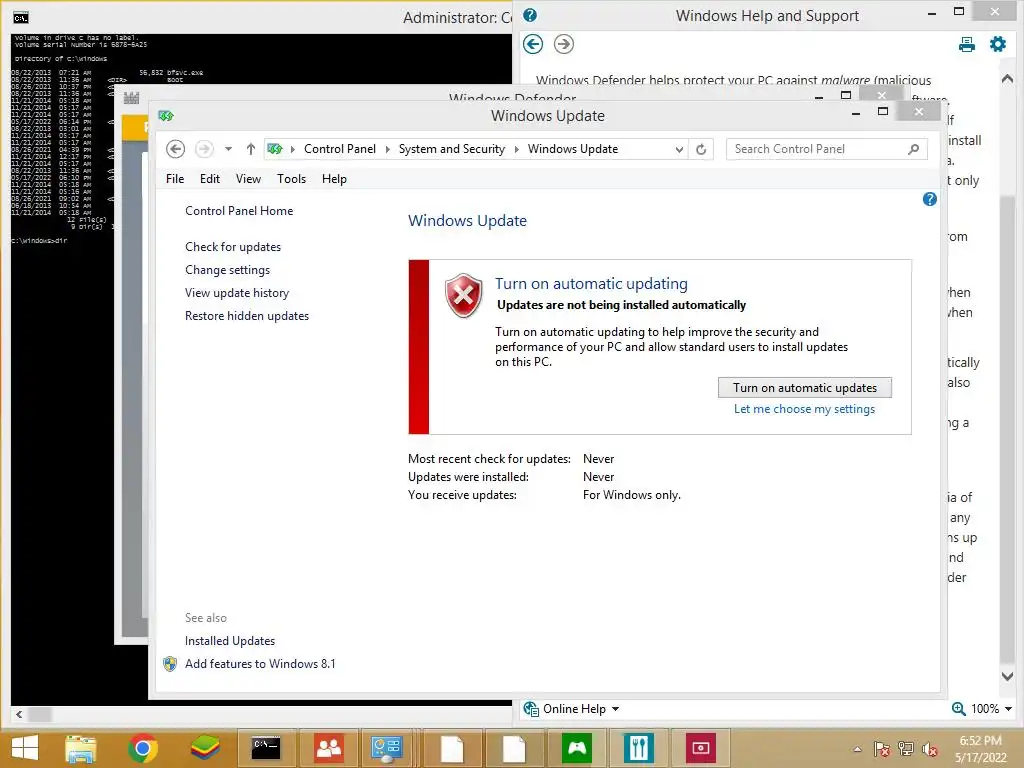Image resolution: width=1024 pixels, height=768 pixels.
Task: Click Restore hidden updates
Action: (x=247, y=315)
